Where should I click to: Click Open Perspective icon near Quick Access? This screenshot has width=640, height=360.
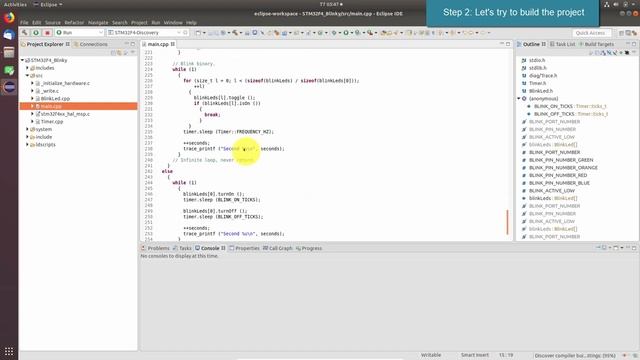[x=622, y=33]
